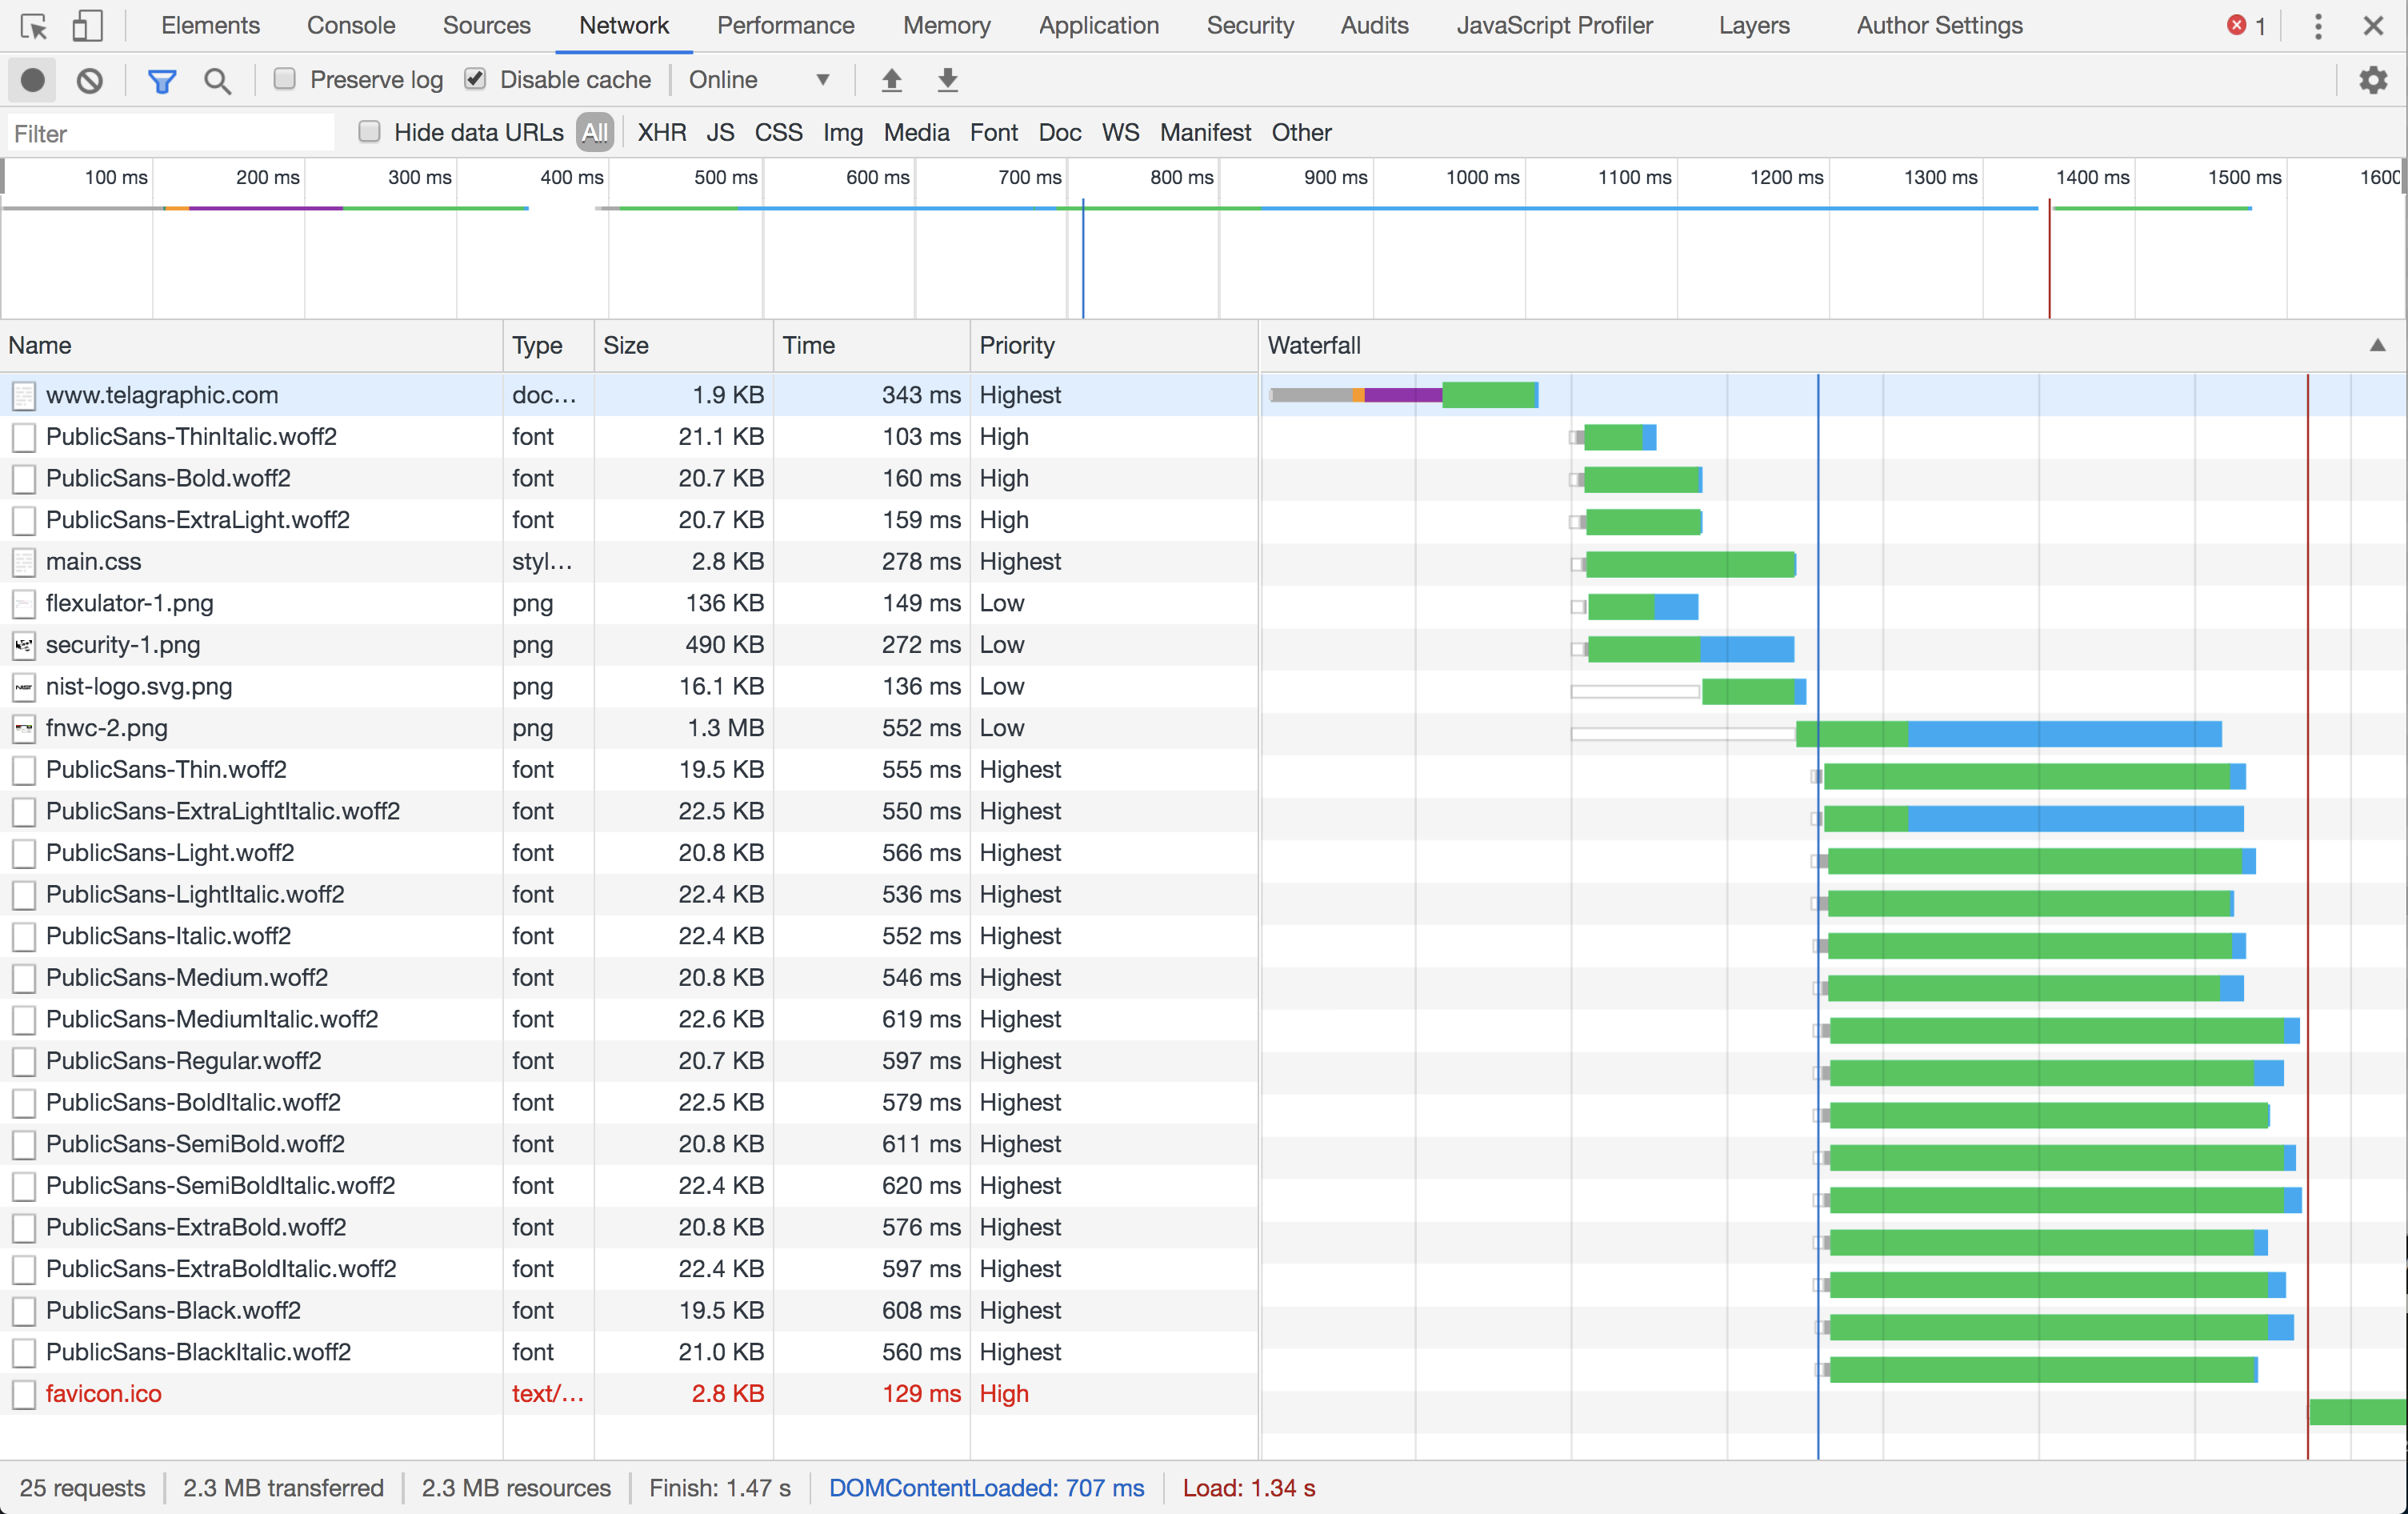The height and width of the screenshot is (1514, 2408).
Task: Open the Online throttling dropdown
Action: pyautogui.click(x=759, y=80)
